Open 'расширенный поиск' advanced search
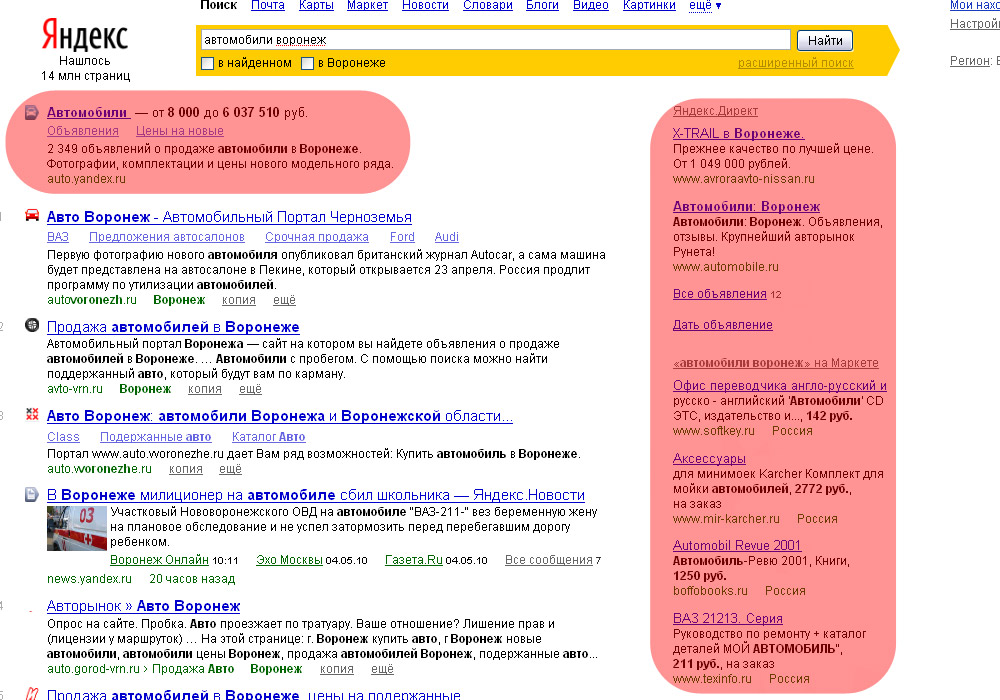 point(795,63)
